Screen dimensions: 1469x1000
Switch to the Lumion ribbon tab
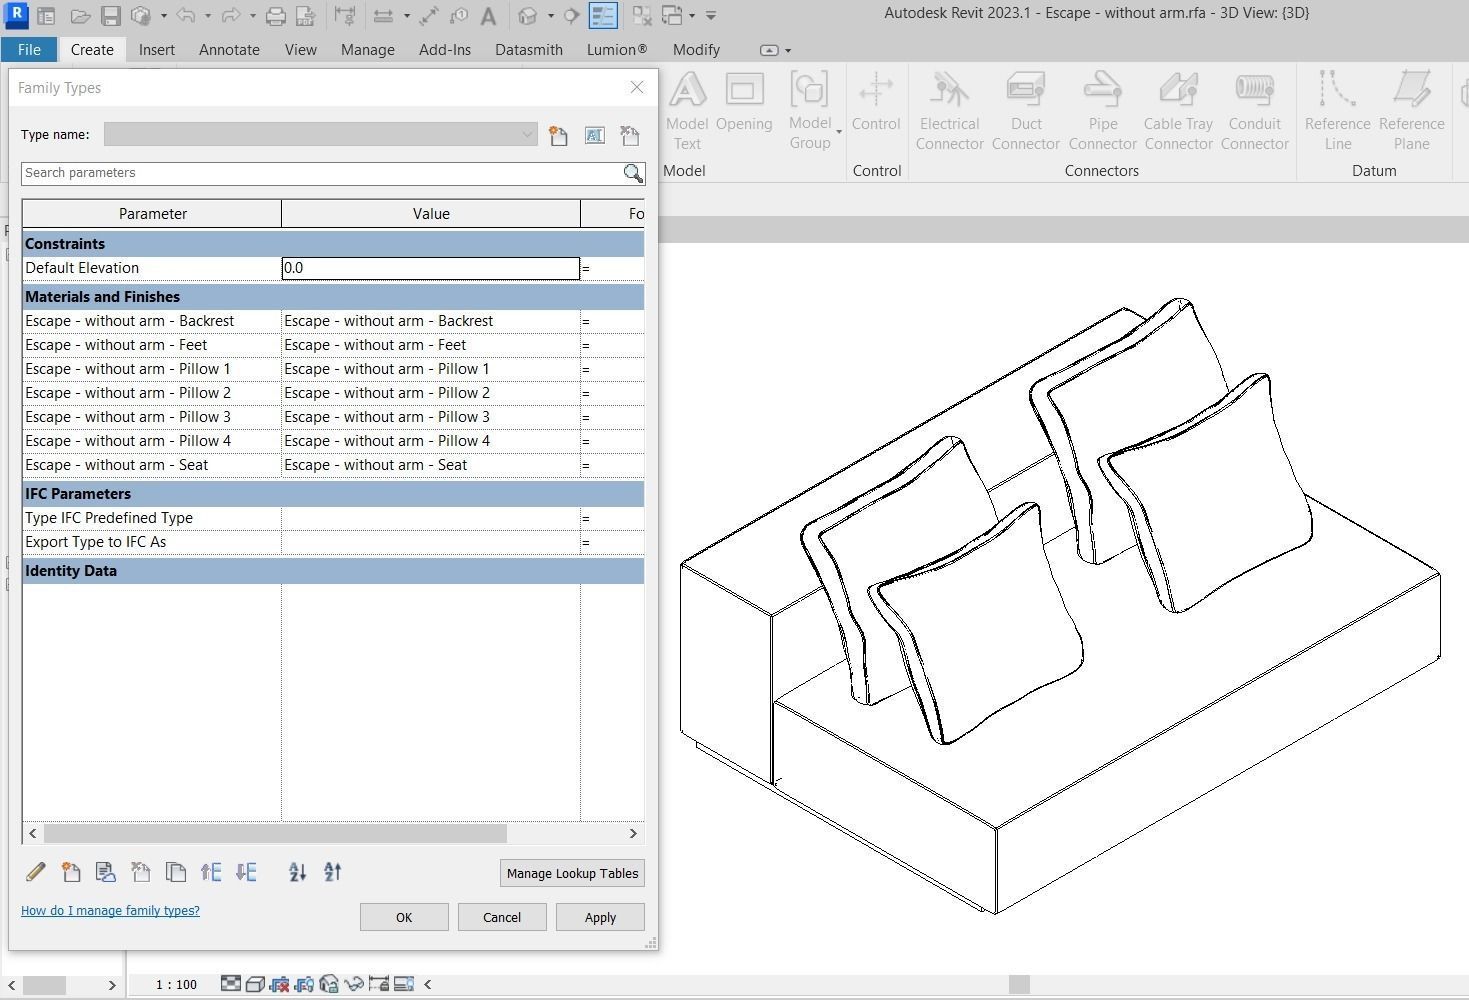[617, 49]
